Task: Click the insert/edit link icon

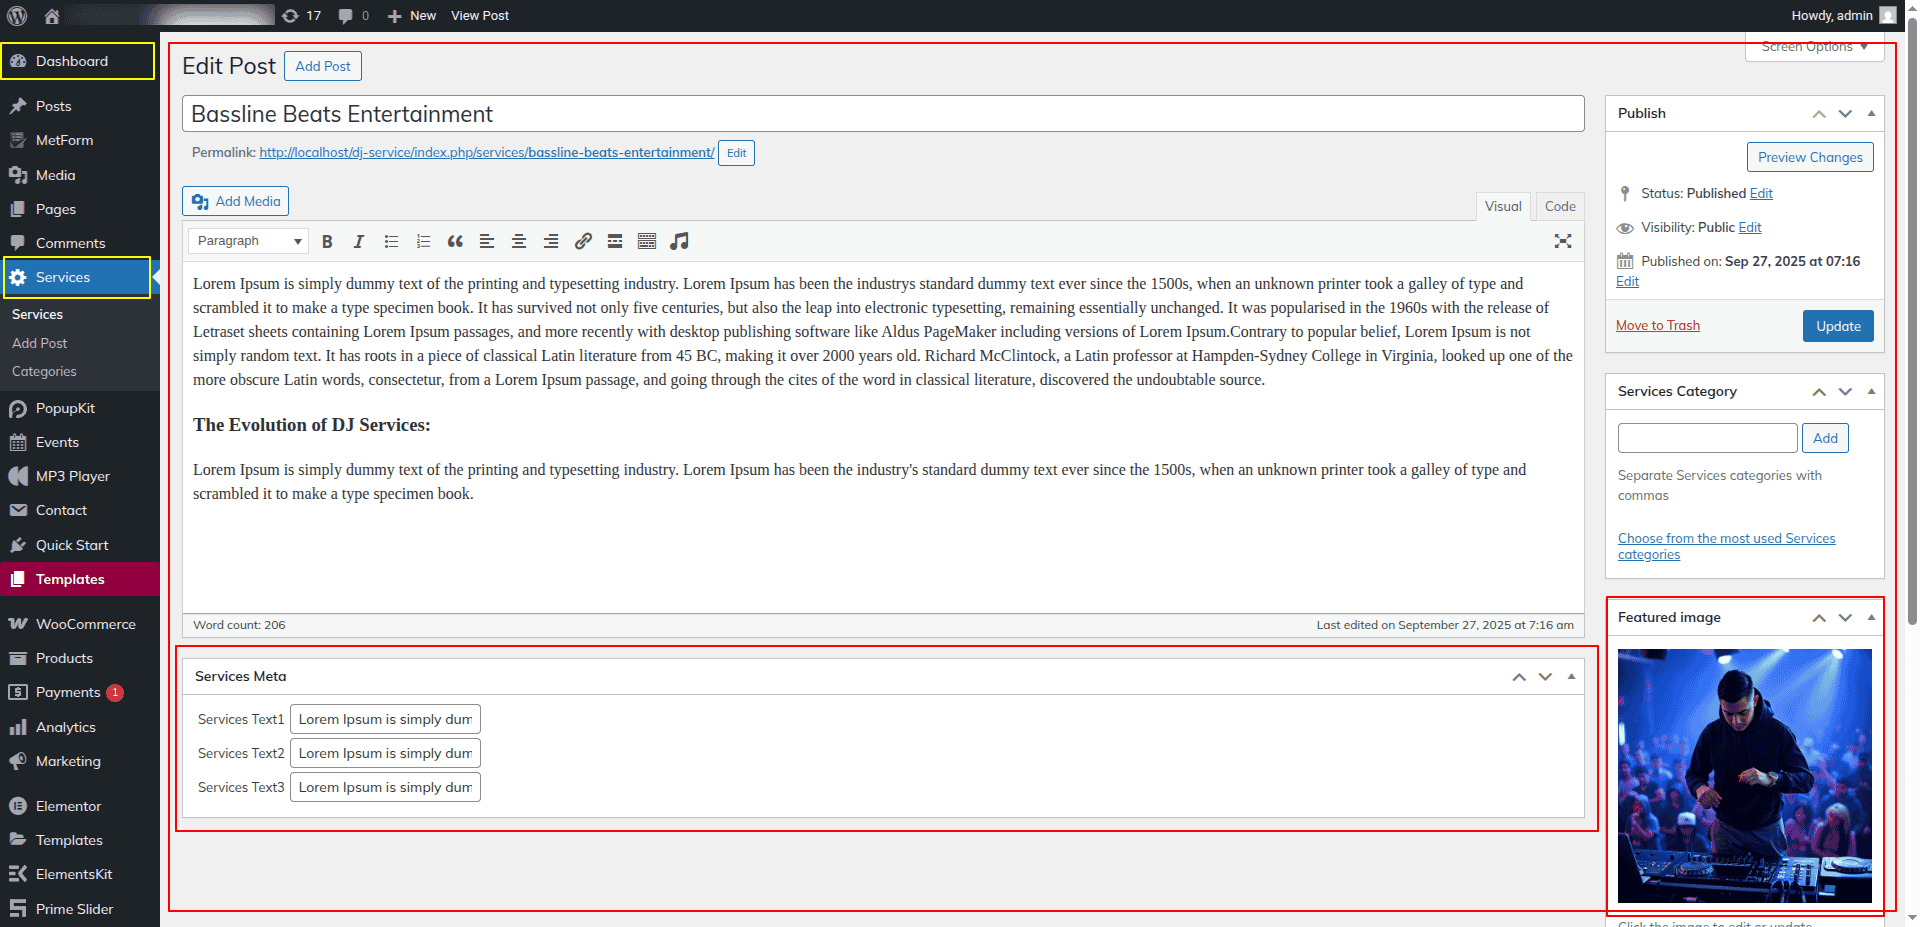Action: coord(583,241)
